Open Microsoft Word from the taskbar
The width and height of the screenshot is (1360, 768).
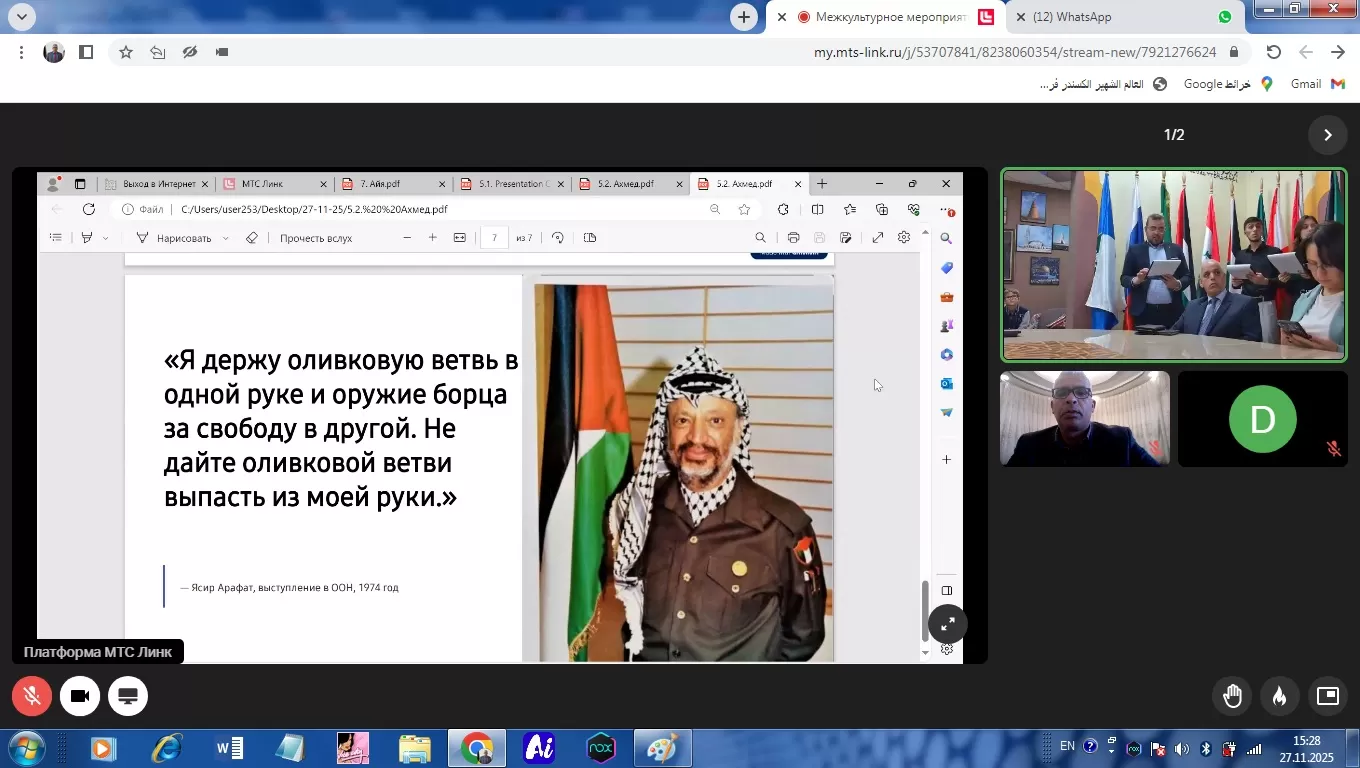point(229,748)
